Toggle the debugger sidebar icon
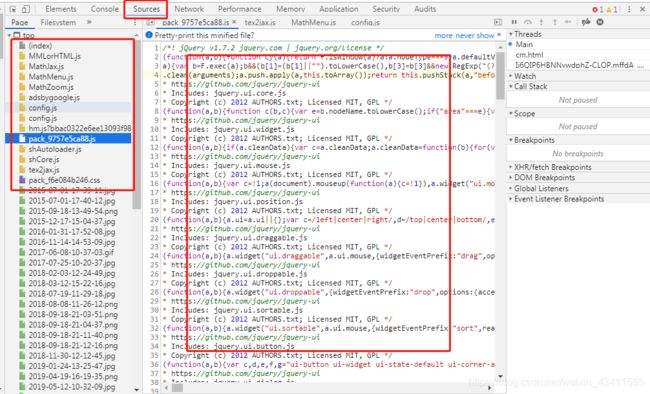Viewport: 650px width, 394px height. (x=498, y=22)
